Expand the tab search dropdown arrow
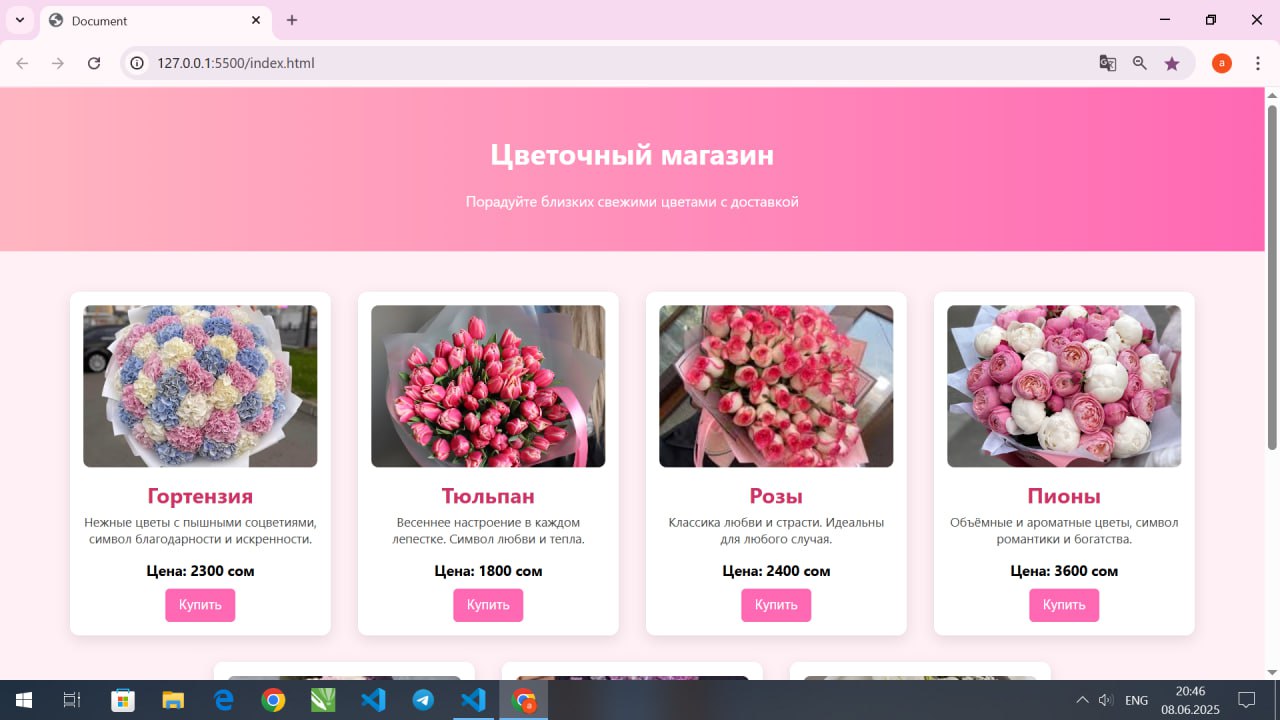The height and width of the screenshot is (720, 1280). pyautogui.click(x=19, y=20)
